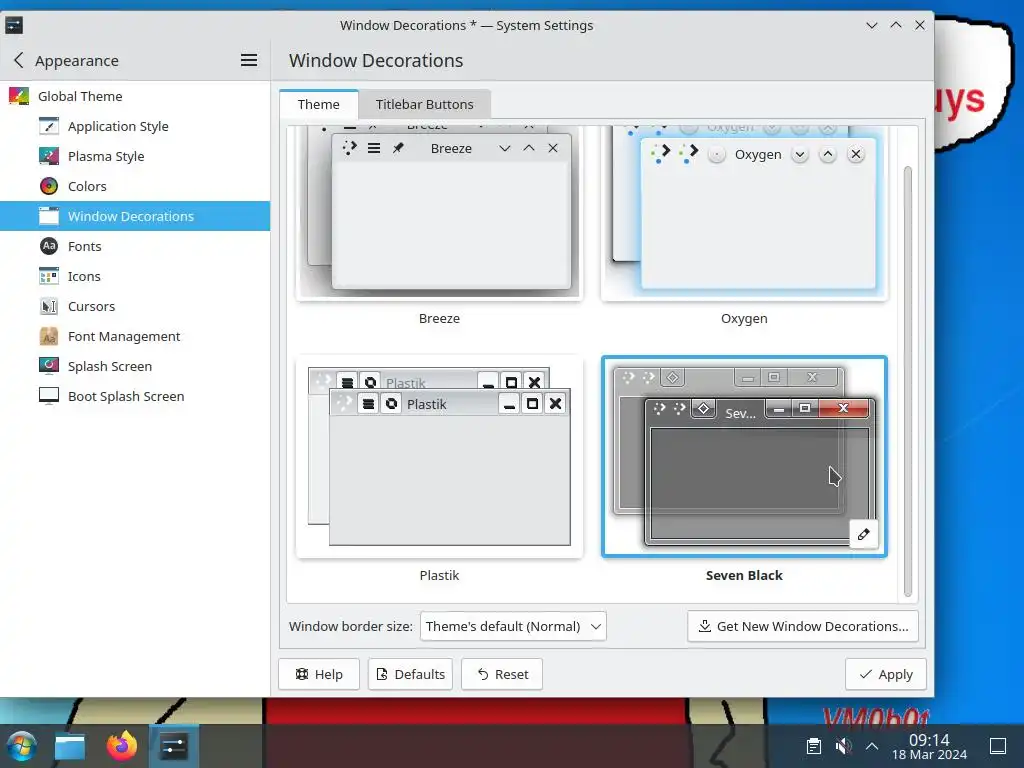This screenshot has width=1024, height=768.
Task: Select Window Decorations in the sidebar
Action: 135,216
